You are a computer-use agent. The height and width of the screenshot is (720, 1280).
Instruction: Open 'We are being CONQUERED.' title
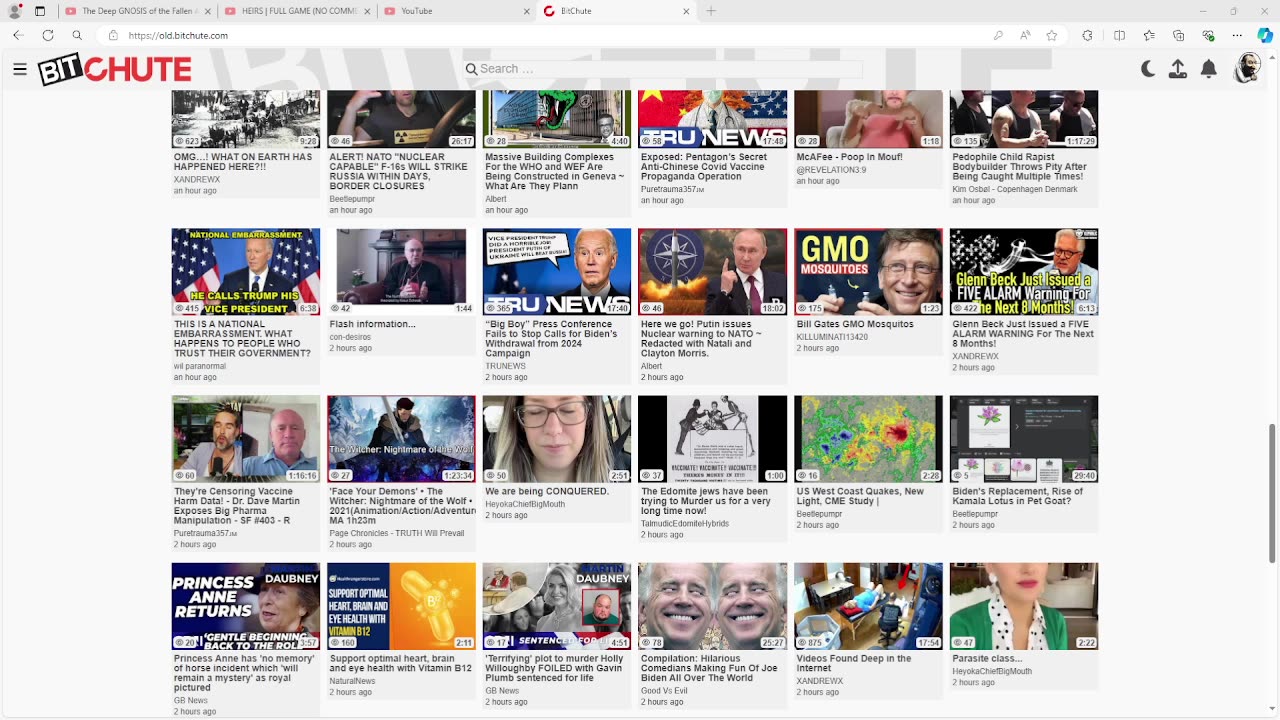click(x=547, y=491)
